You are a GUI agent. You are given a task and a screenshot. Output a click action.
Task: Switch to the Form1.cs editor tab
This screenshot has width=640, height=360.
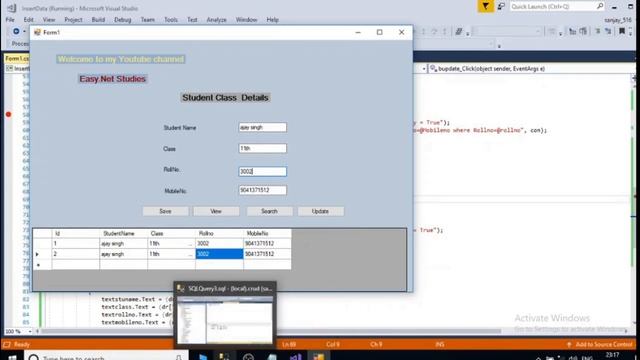coord(17,58)
